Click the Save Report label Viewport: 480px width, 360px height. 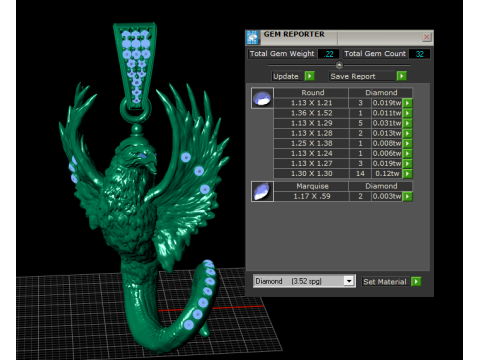353,76
